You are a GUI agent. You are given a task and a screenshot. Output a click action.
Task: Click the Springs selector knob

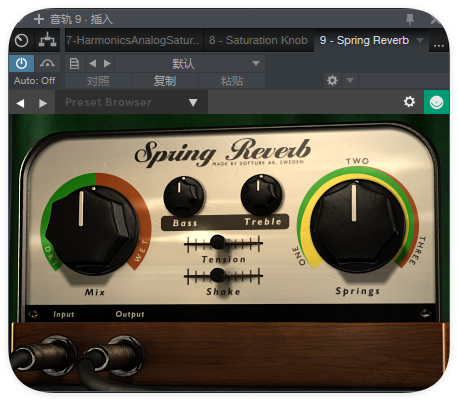pos(358,226)
